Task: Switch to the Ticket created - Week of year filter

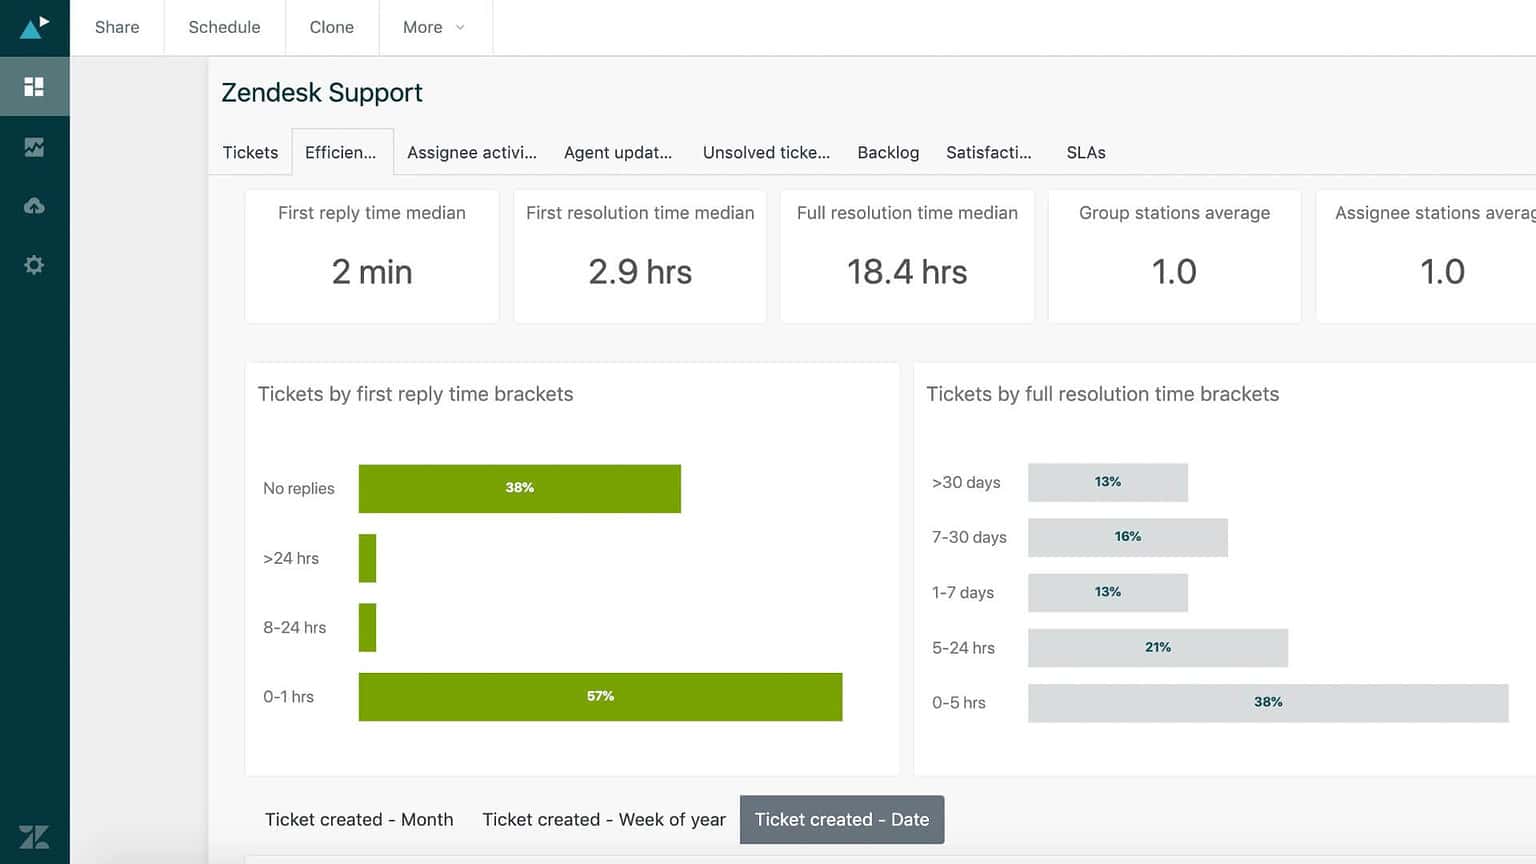Action: 603,819
